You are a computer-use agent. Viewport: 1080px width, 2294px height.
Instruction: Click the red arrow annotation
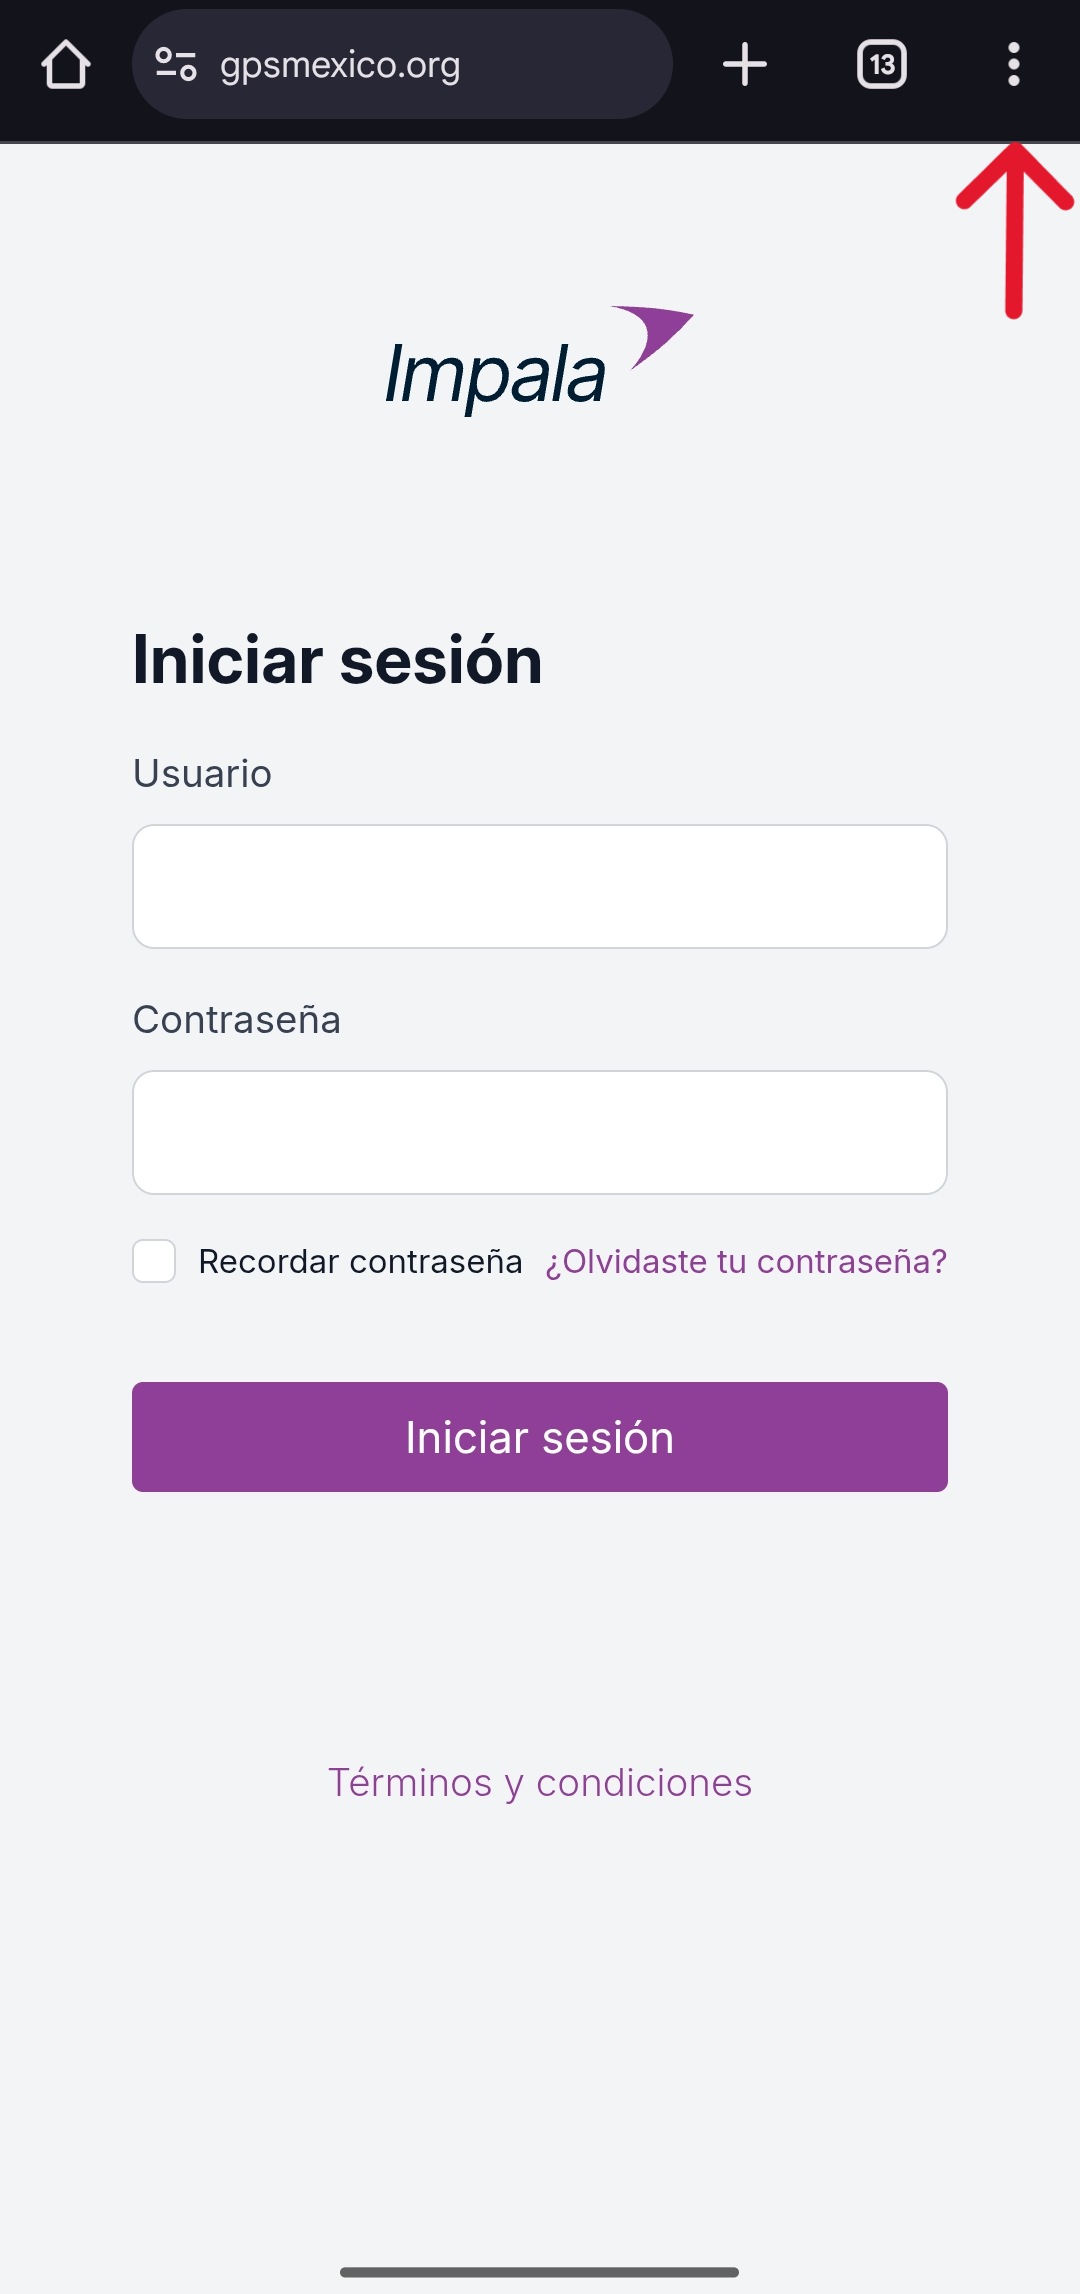point(1014,230)
